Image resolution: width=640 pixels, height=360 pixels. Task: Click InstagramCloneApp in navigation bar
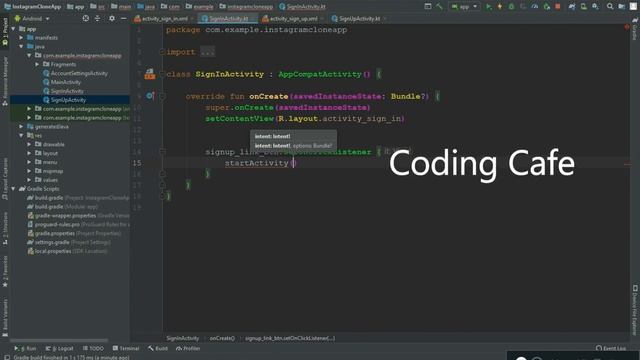click(33, 7)
